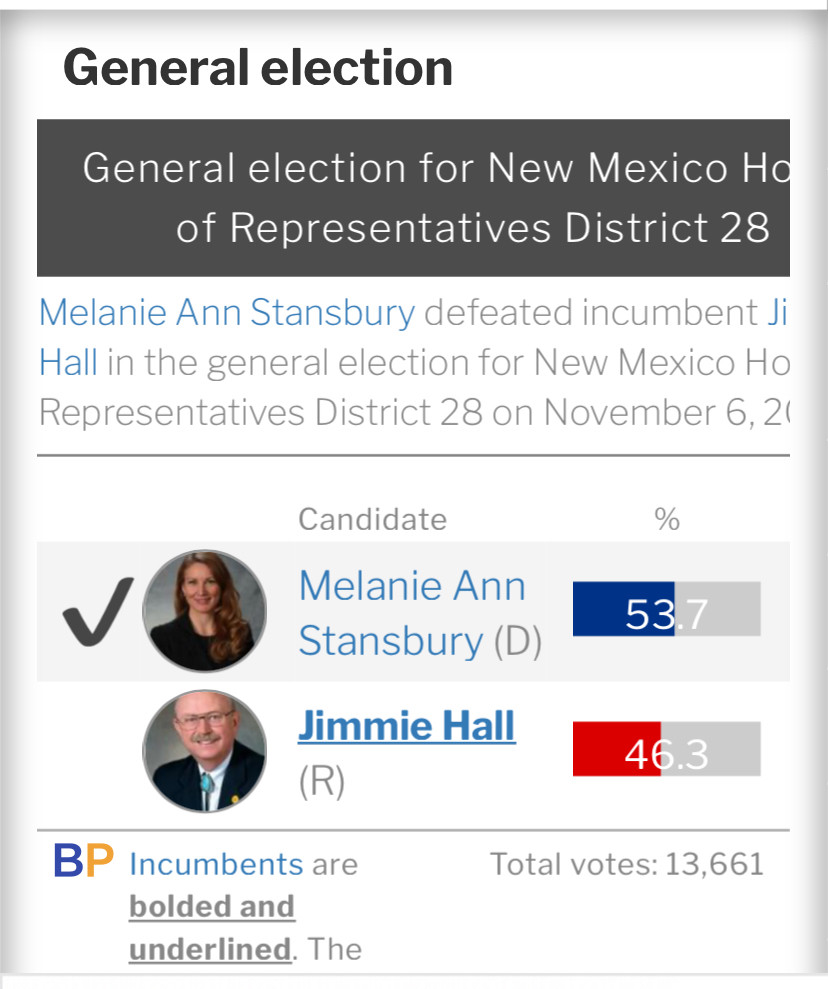Click the BP Ballotpedia logo
Image resolution: width=828 pixels, height=989 pixels.
(83, 861)
